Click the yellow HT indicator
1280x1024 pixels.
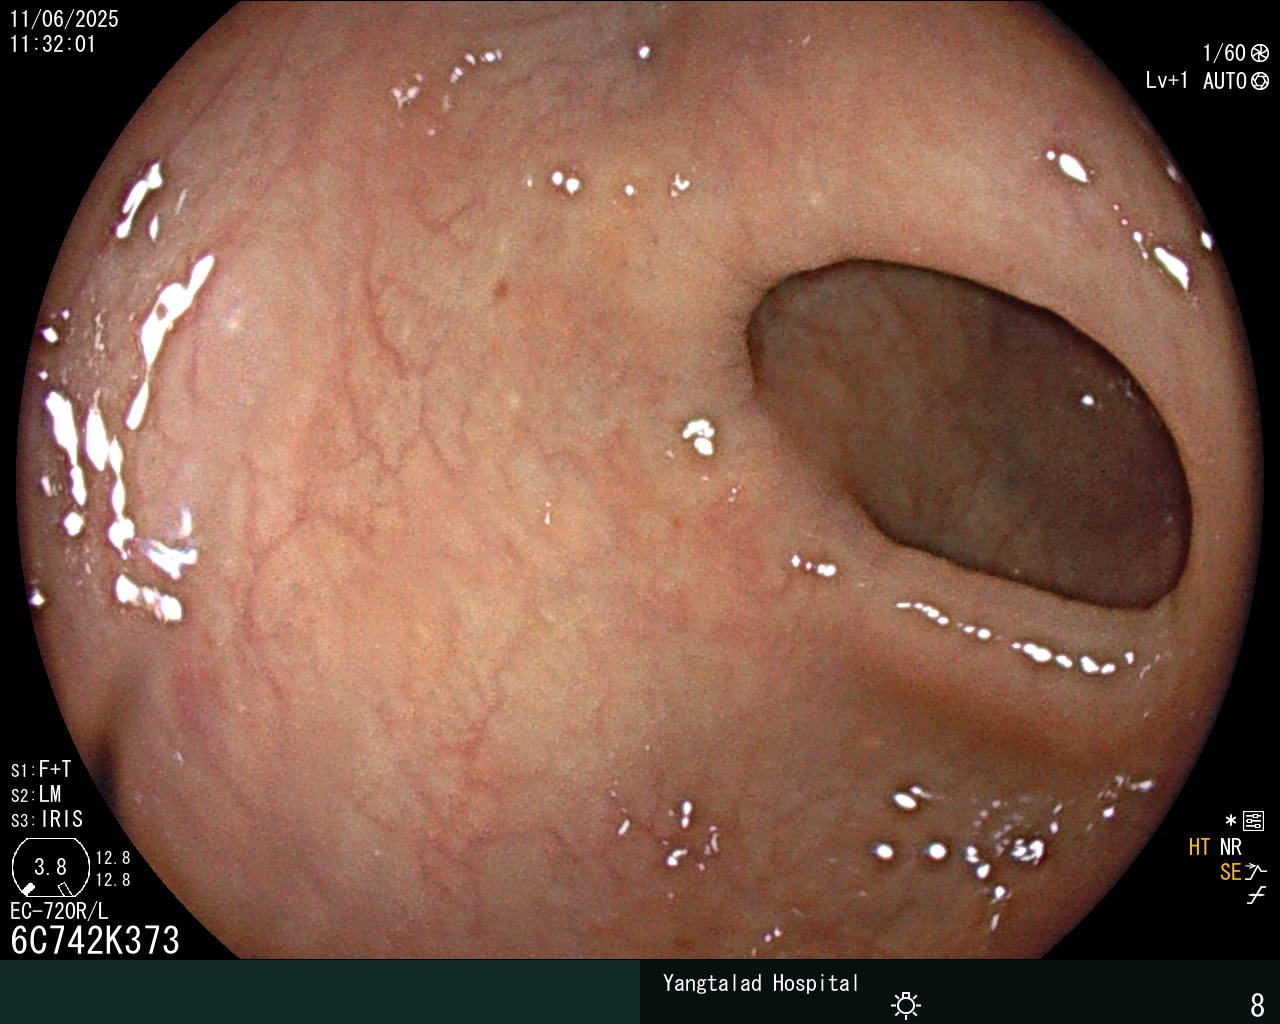(1199, 847)
